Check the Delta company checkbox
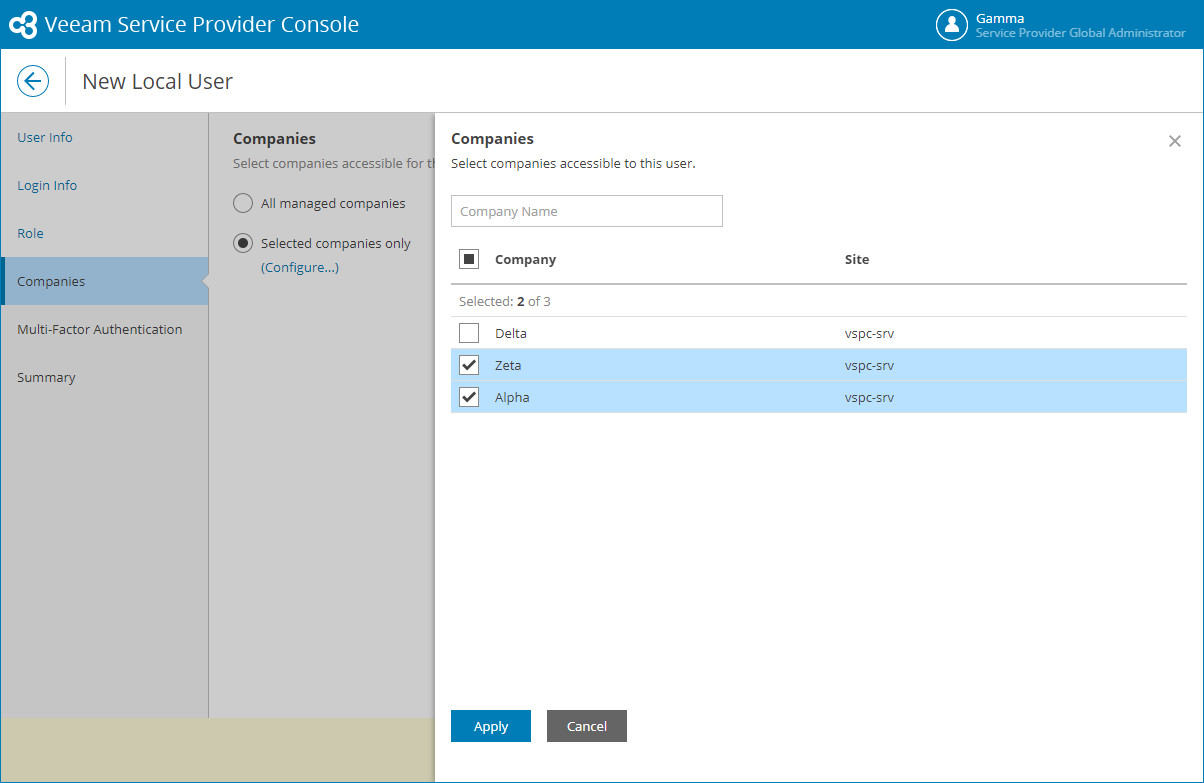1204x783 pixels. [x=469, y=333]
